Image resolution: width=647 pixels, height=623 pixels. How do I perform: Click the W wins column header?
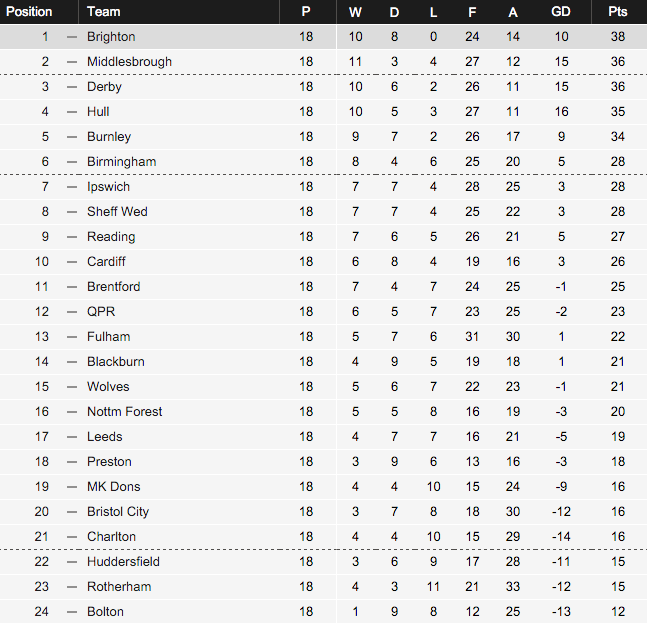355,12
